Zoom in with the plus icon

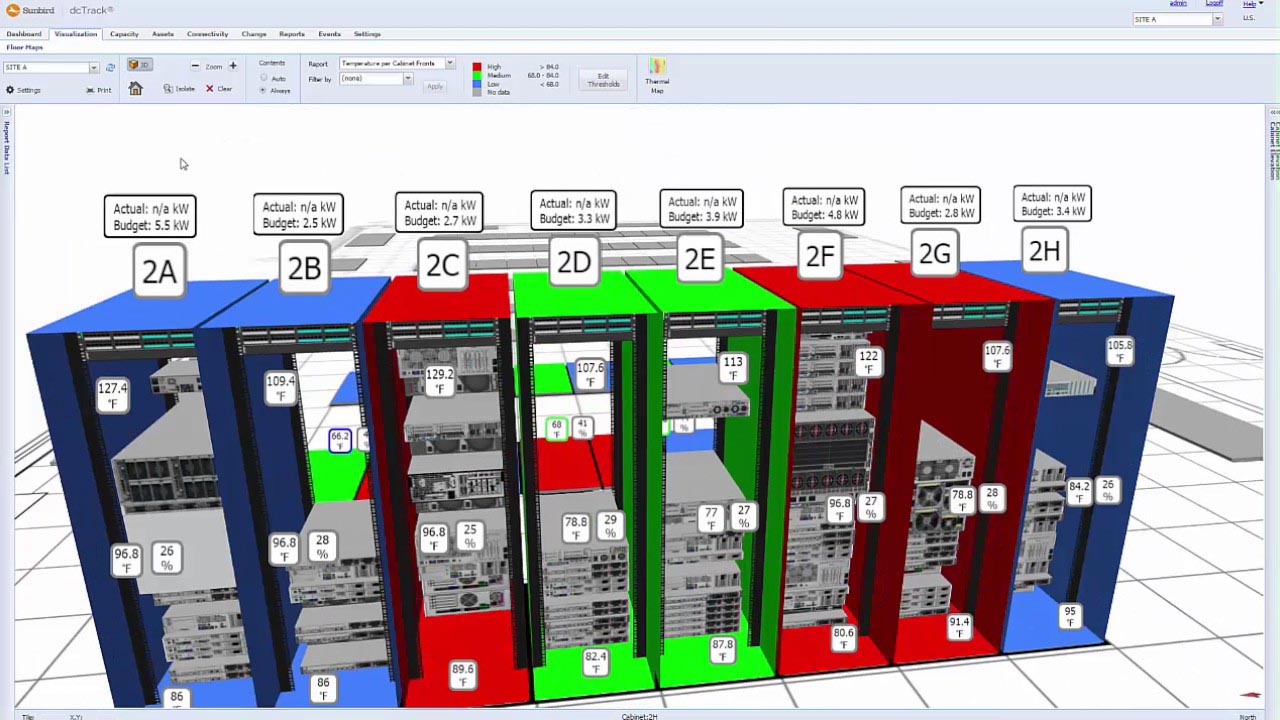233,66
